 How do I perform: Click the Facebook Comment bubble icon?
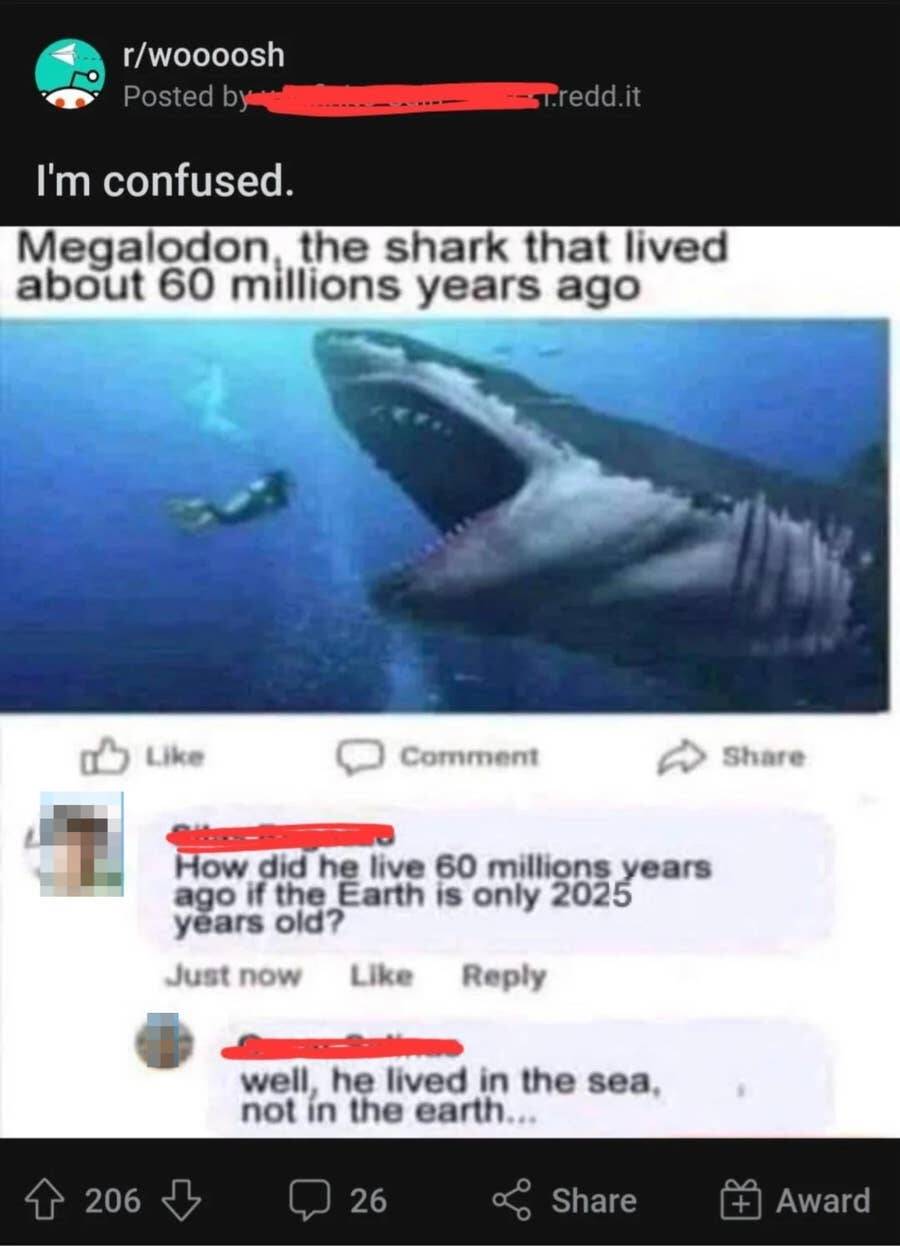pos(353,758)
